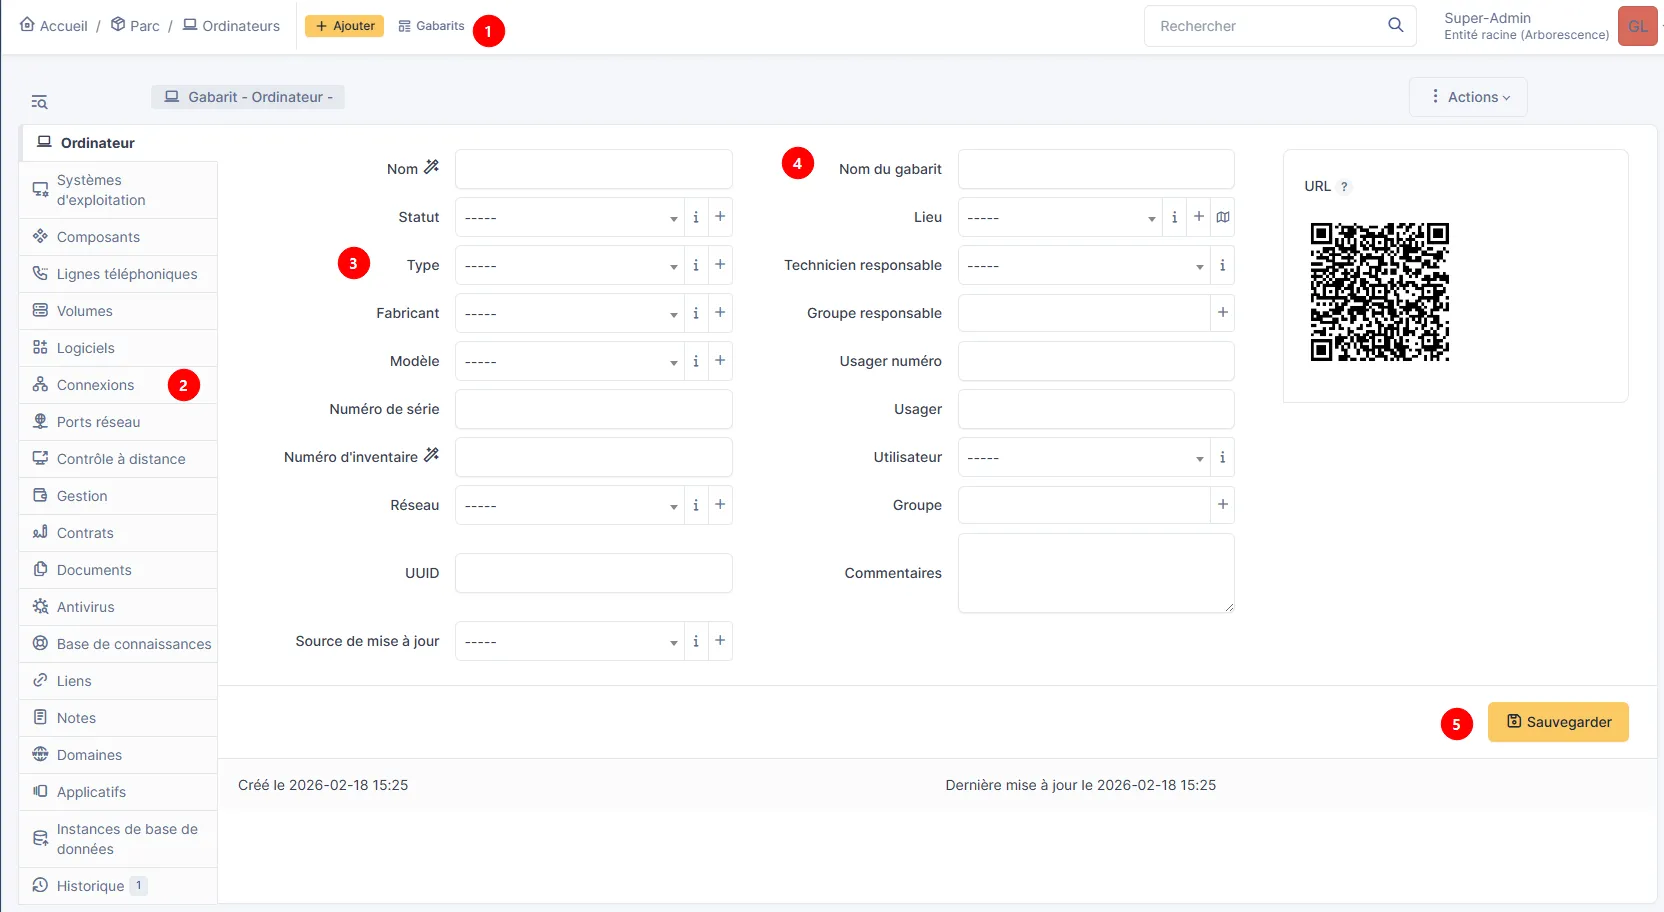Show info for Statut field
Screen dimensions: 1664x912
696,217
